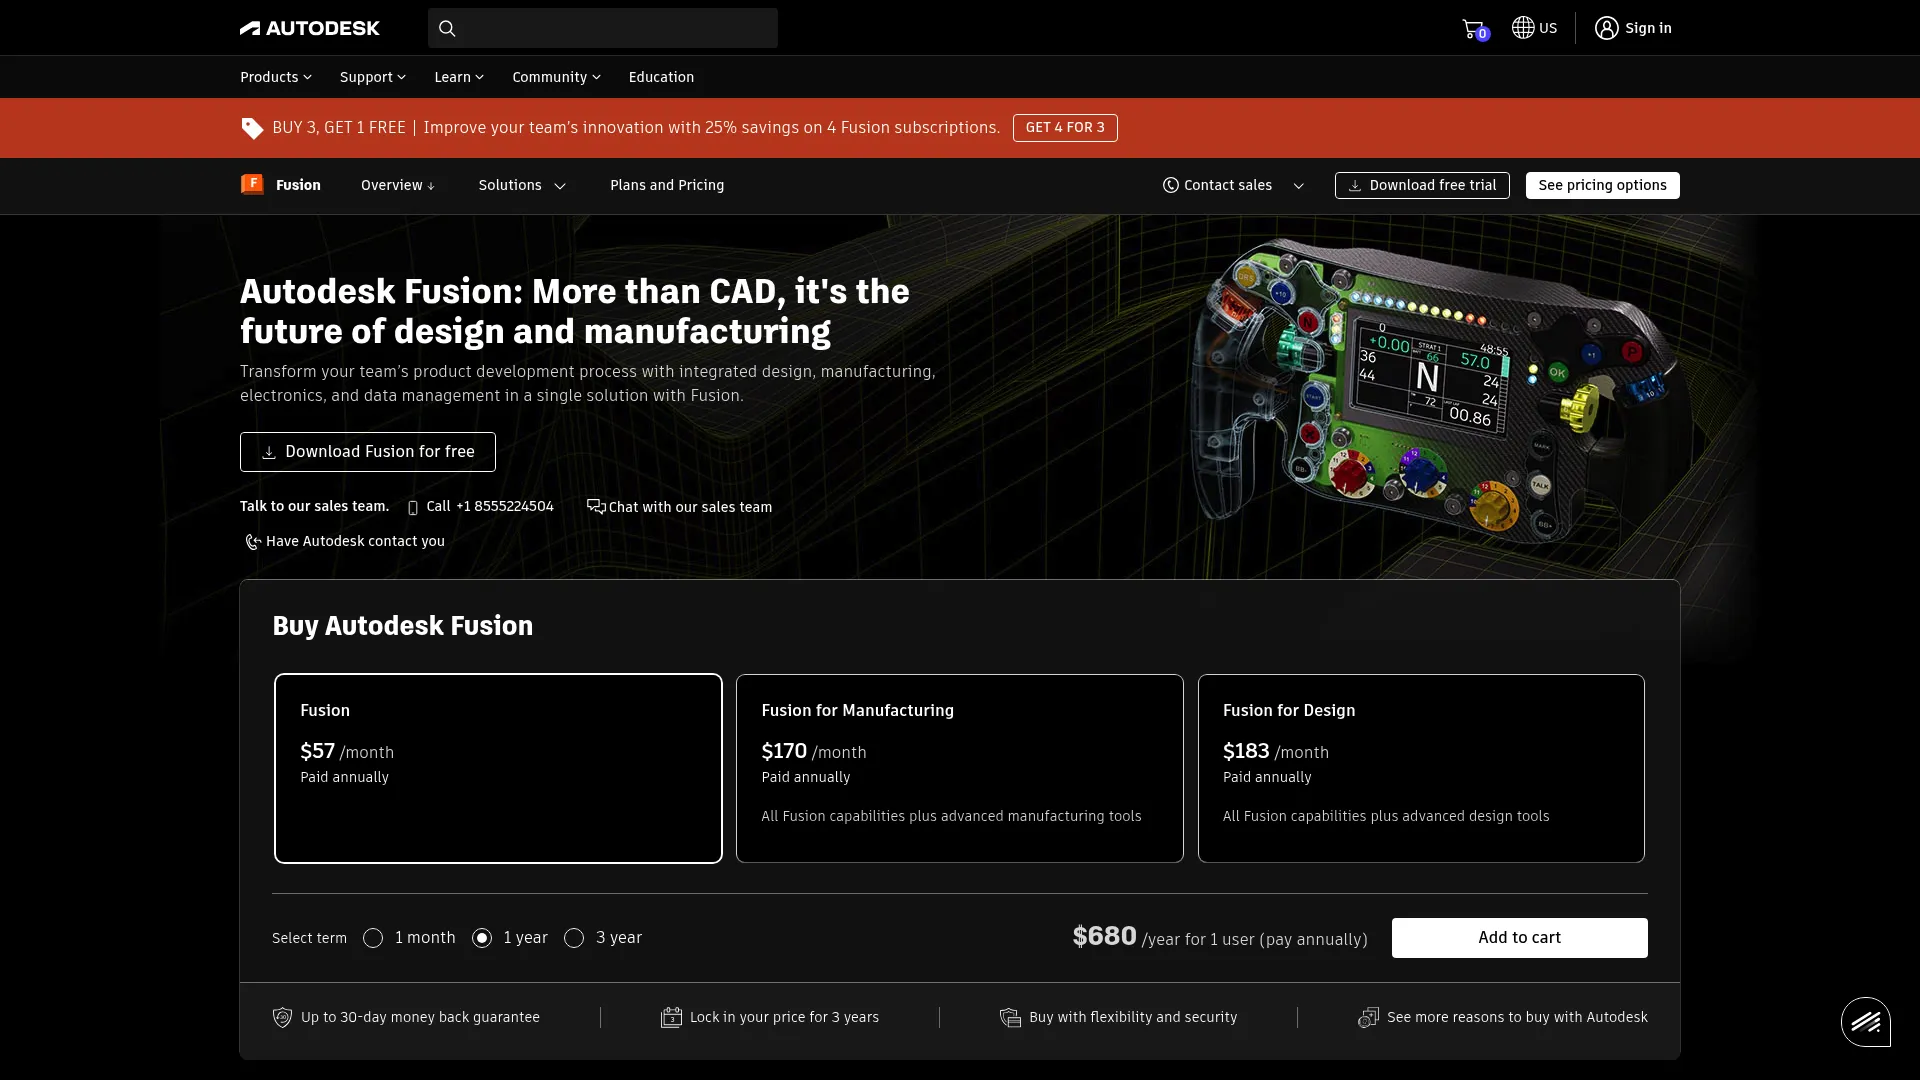
Task: Expand the Community menu
Action: point(557,77)
